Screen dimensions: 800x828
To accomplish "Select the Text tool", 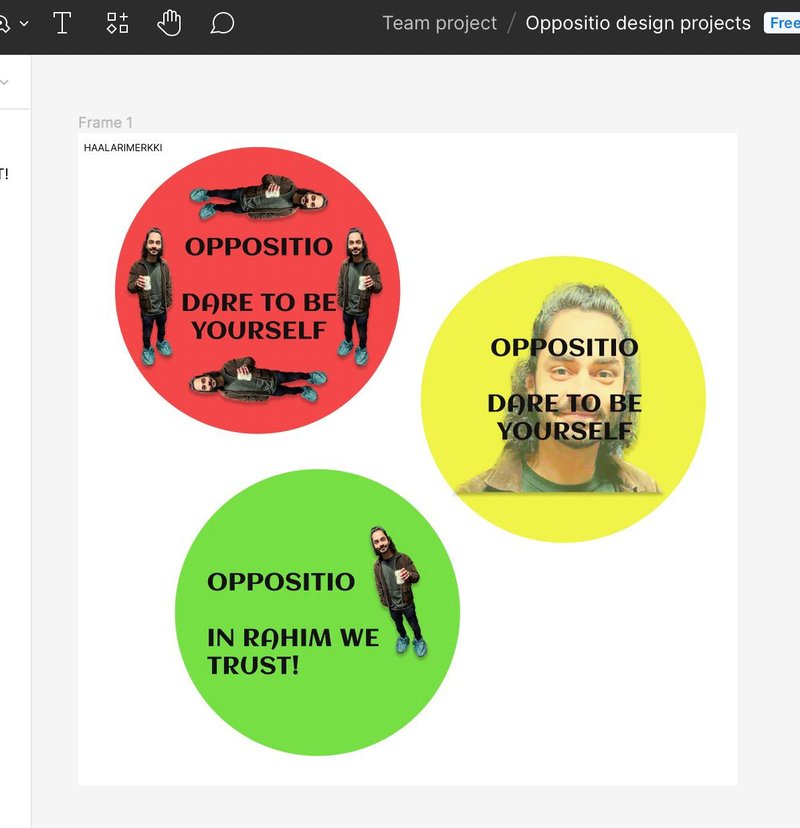I will tap(62, 23).
